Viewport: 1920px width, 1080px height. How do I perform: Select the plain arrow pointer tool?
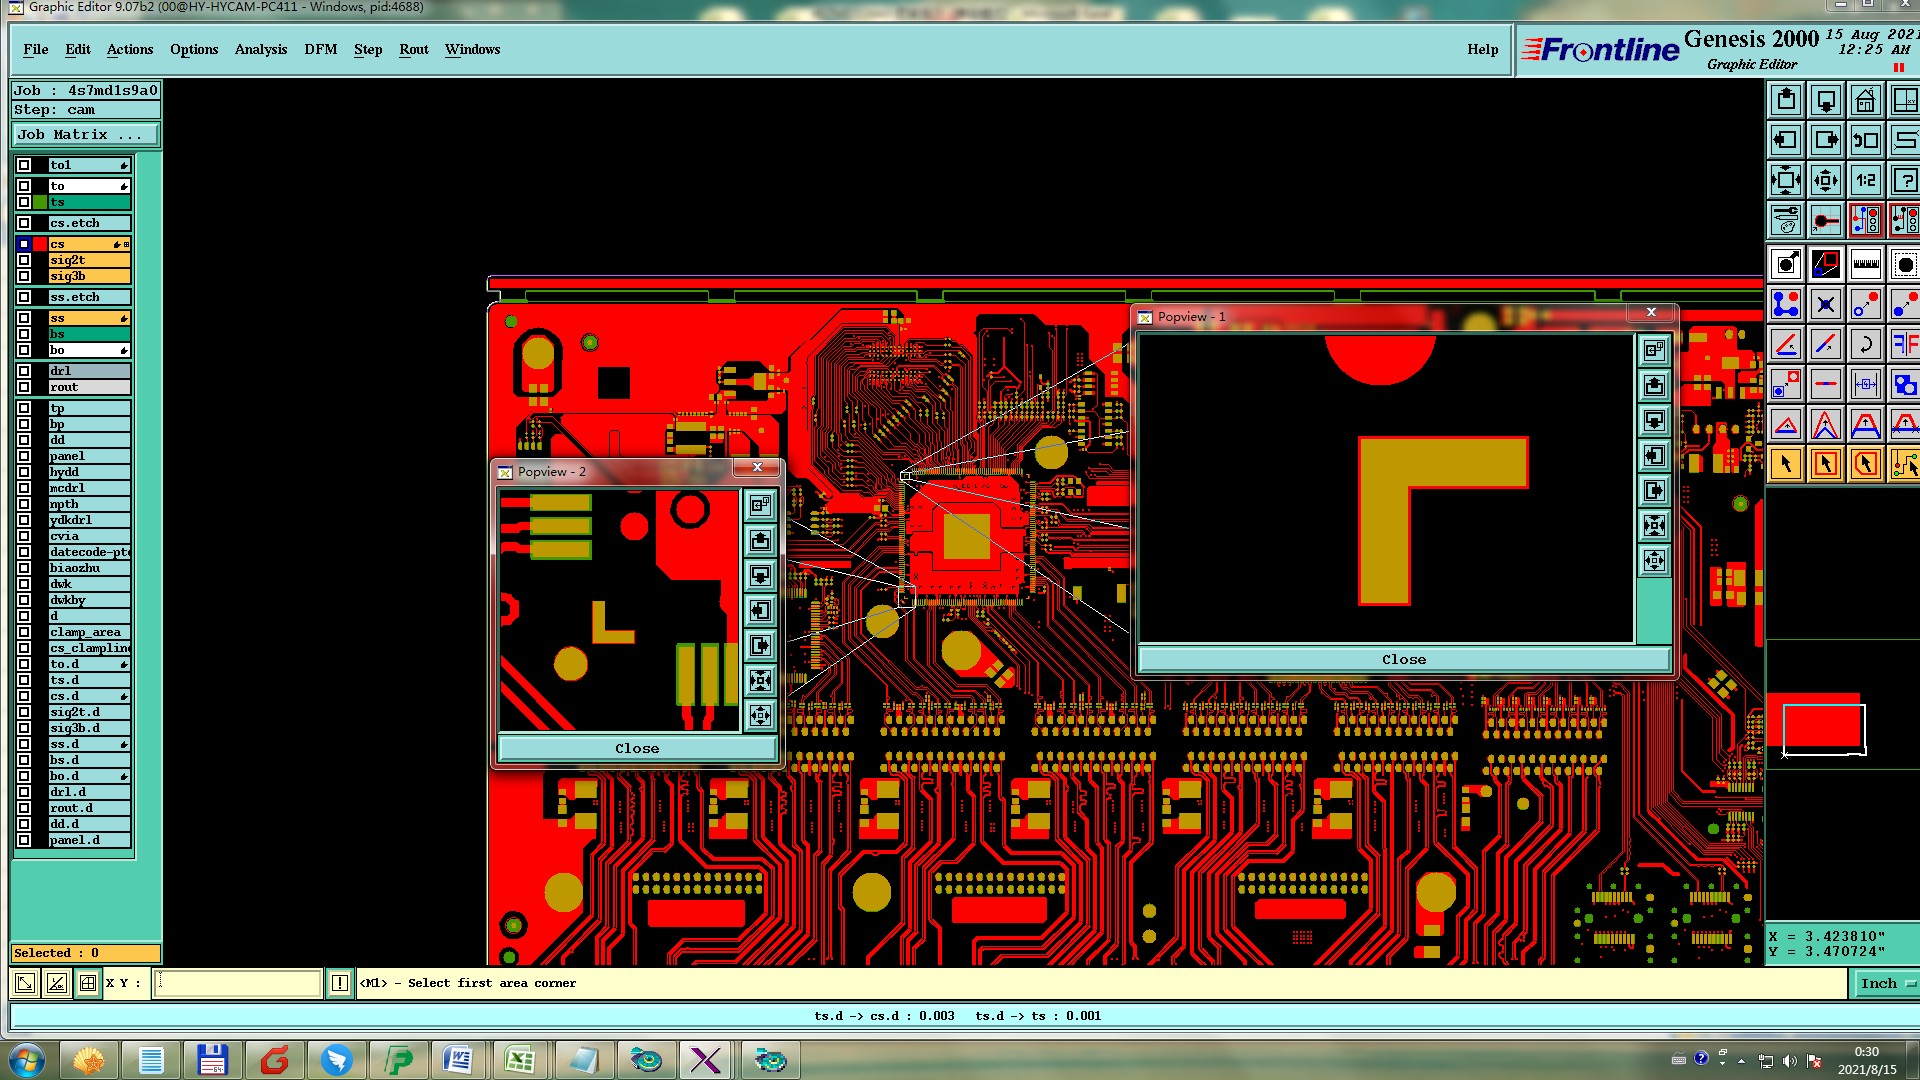click(1786, 464)
